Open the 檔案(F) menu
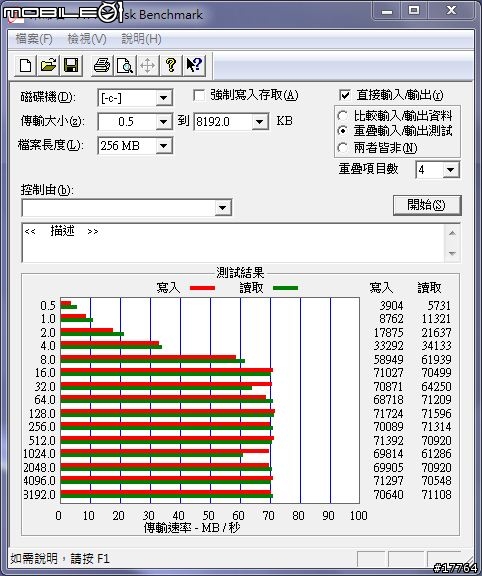The image size is (482, 576). [x=34, y=39]
